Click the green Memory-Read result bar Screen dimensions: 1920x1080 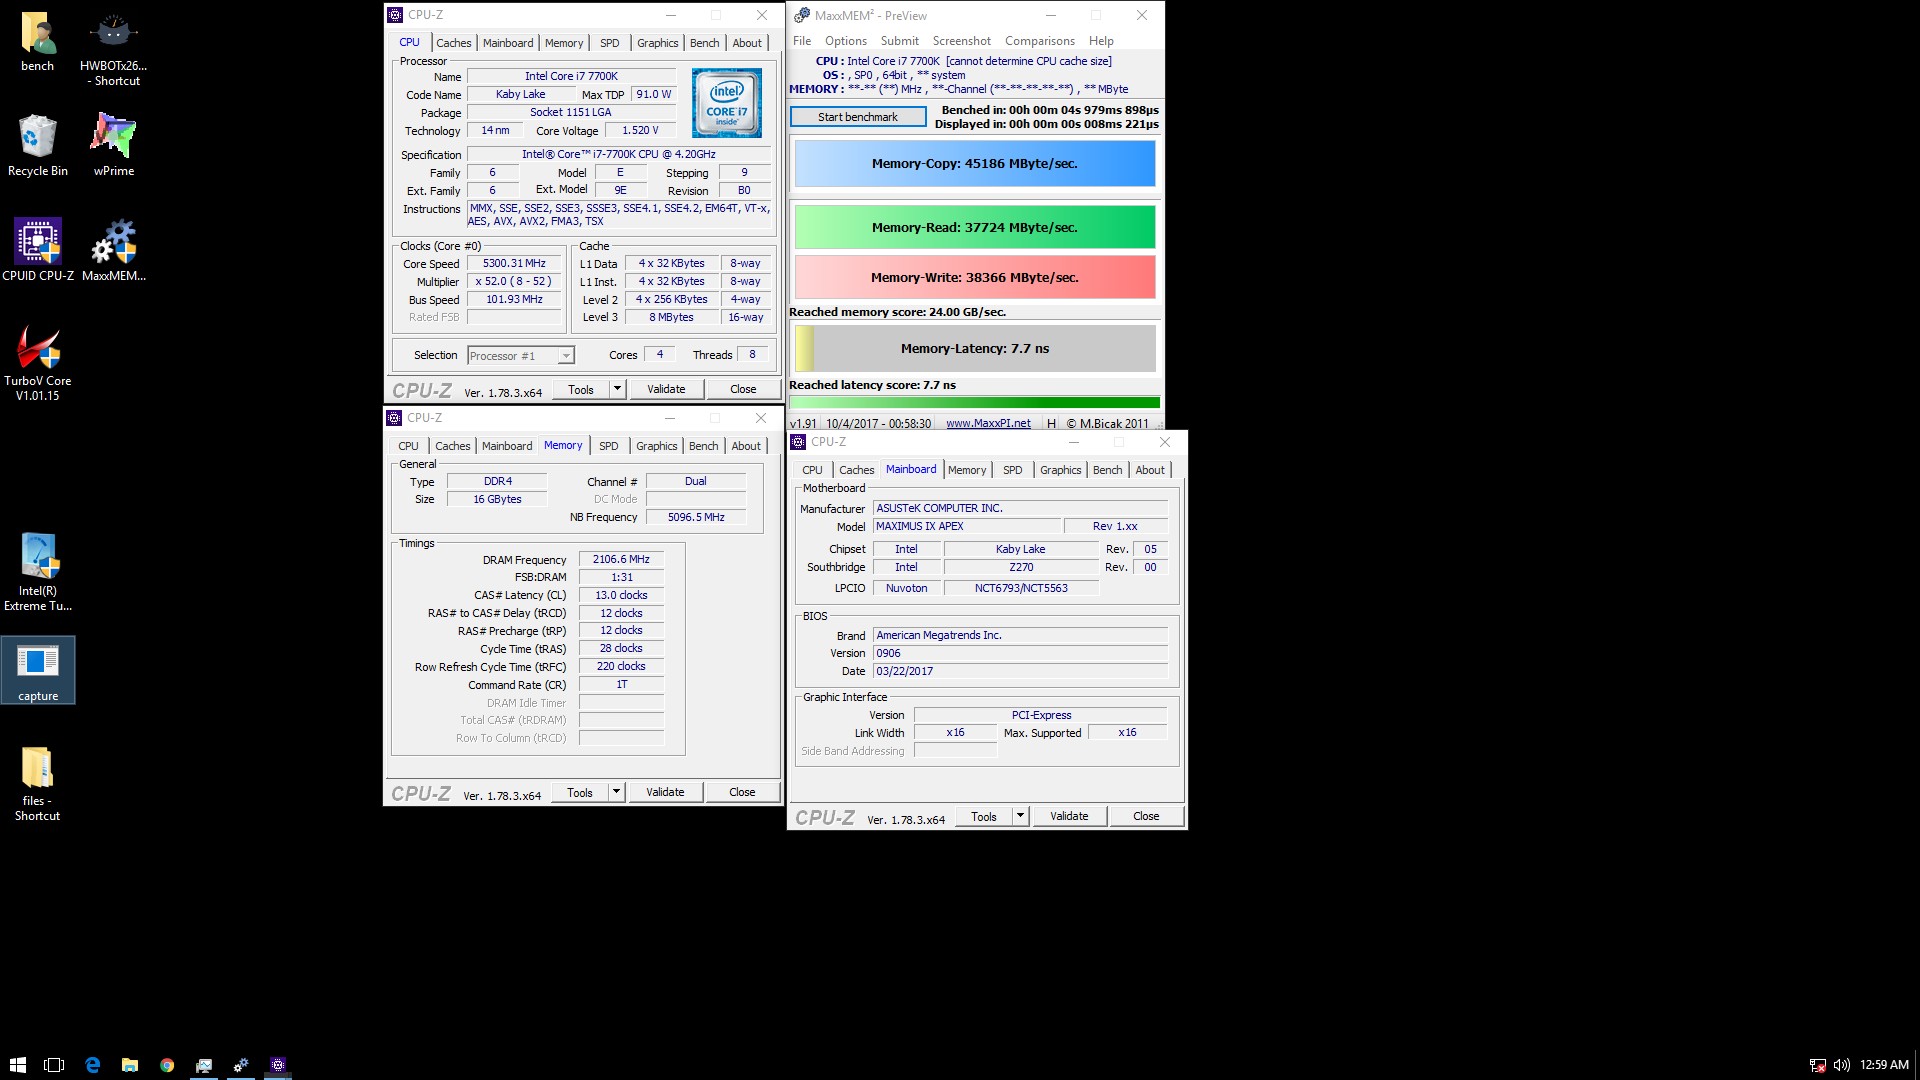975,227
